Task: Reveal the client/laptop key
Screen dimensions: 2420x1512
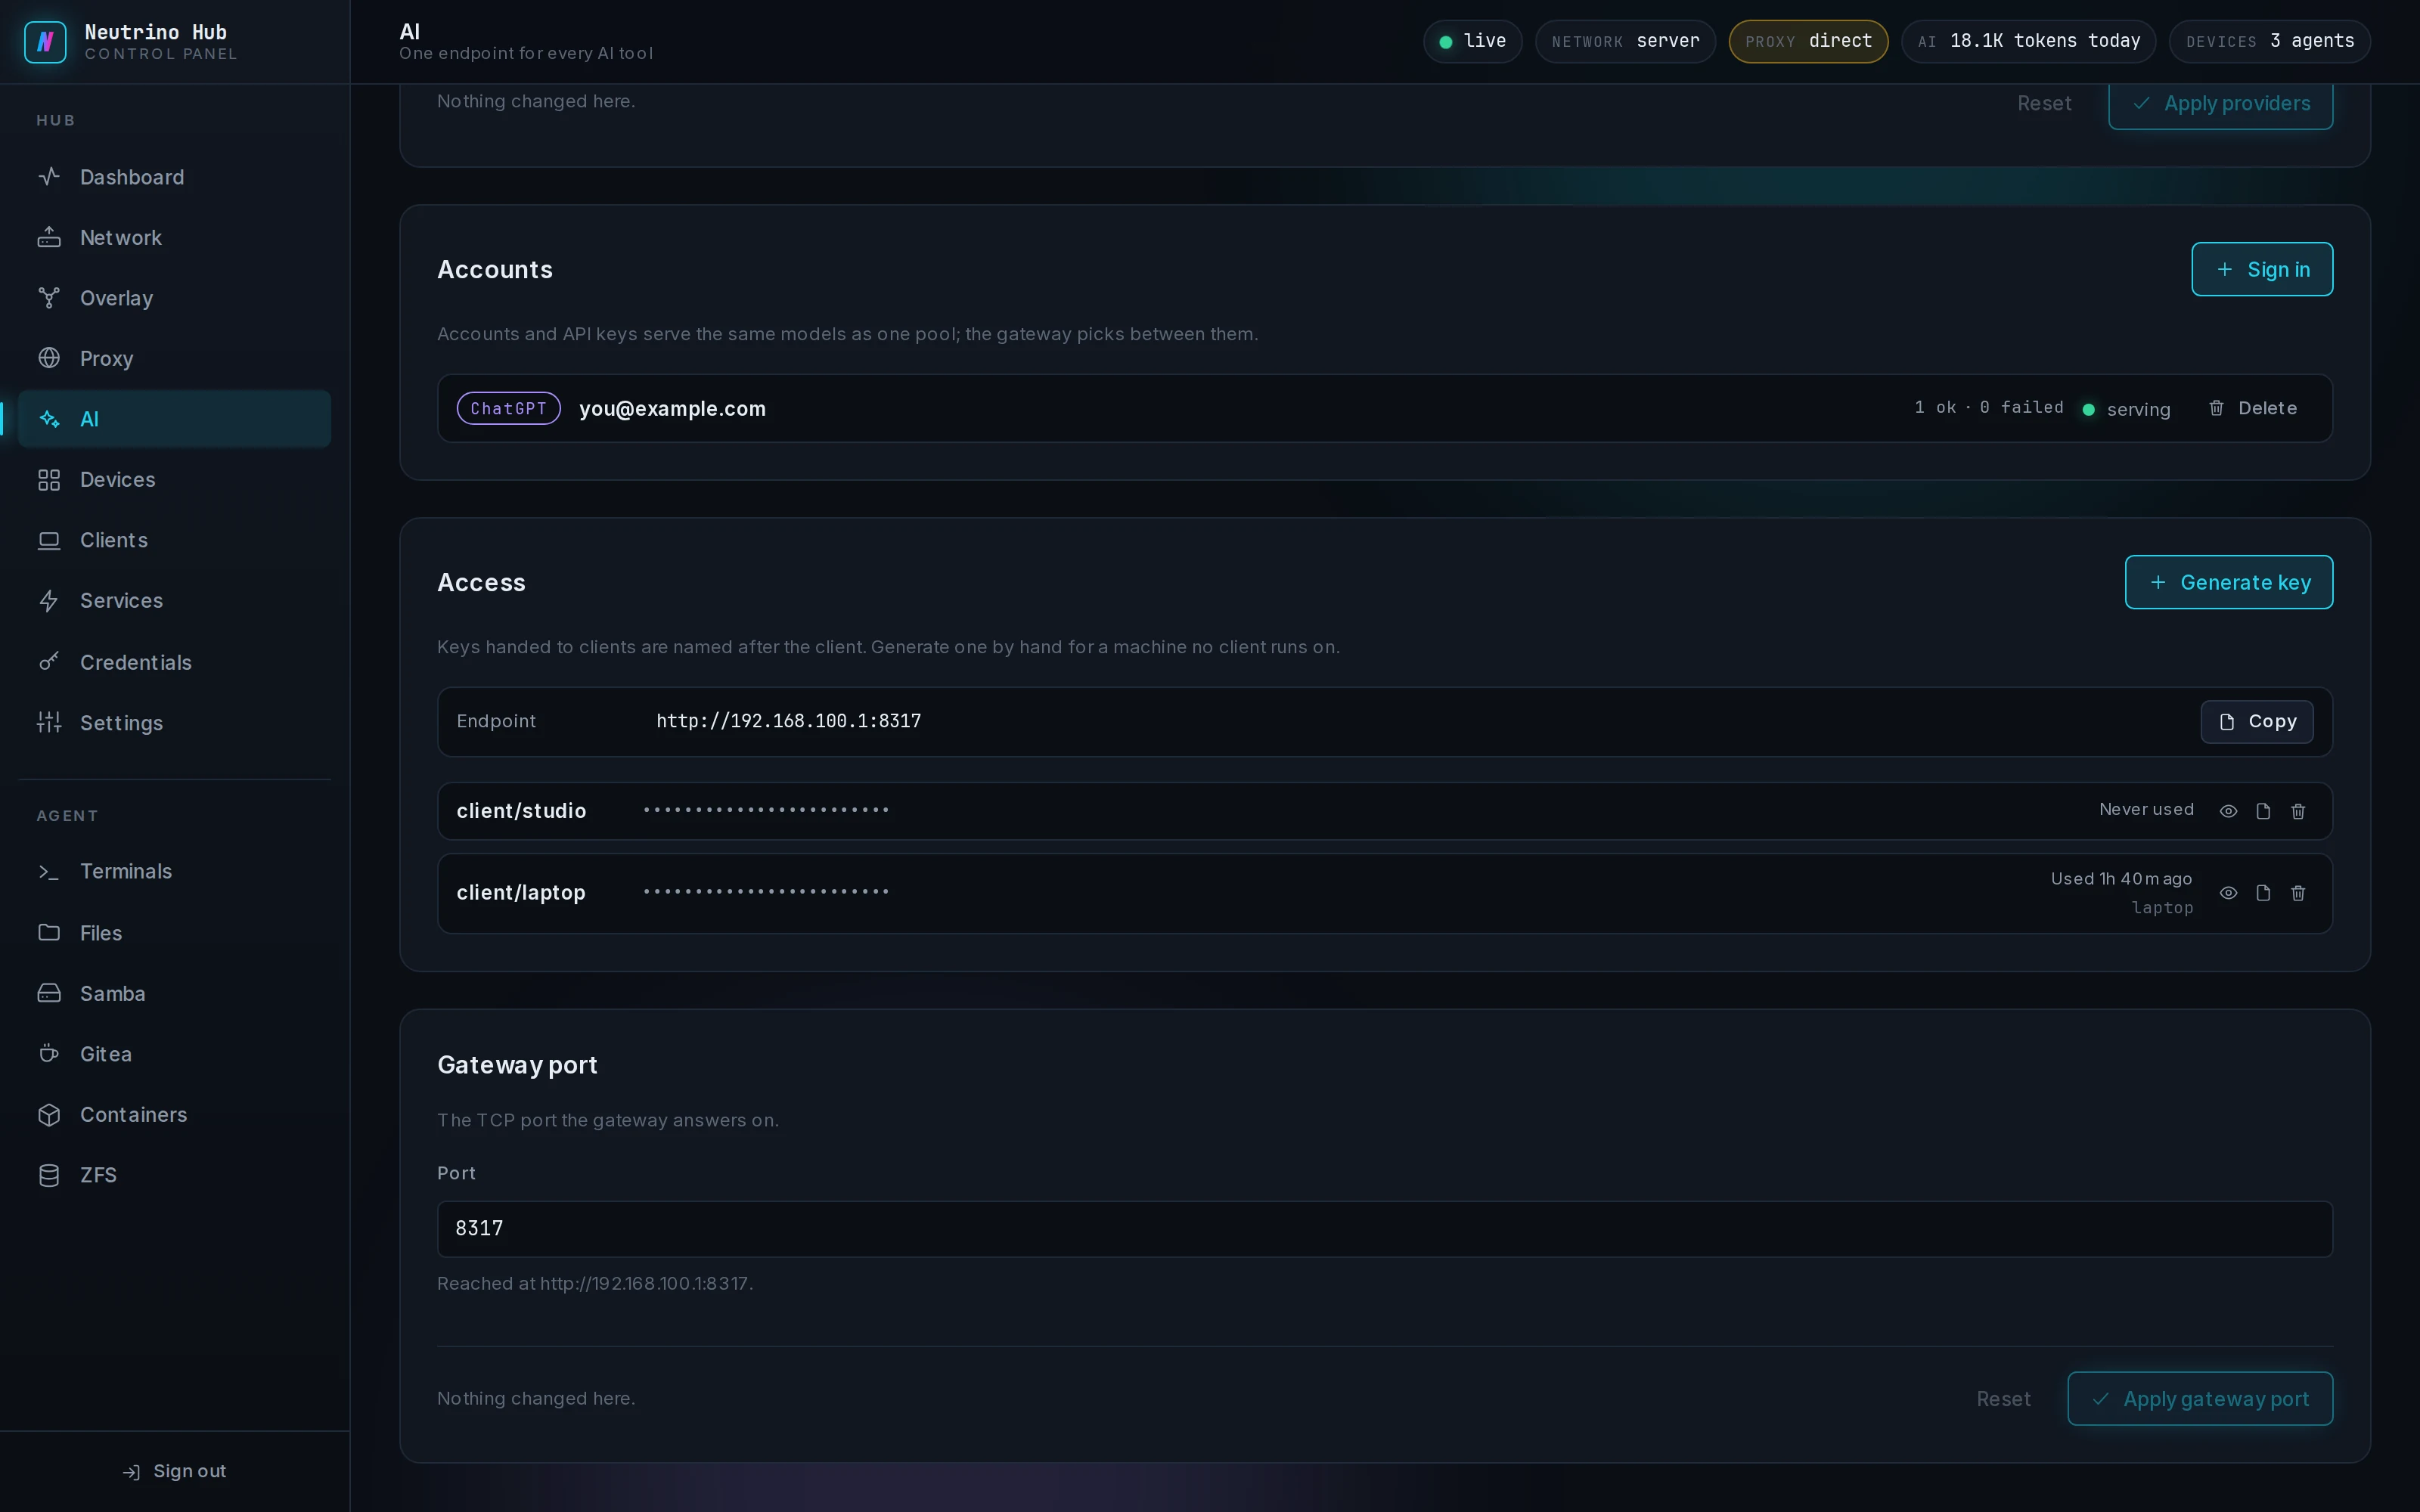Action: [x=2228, y=893]
